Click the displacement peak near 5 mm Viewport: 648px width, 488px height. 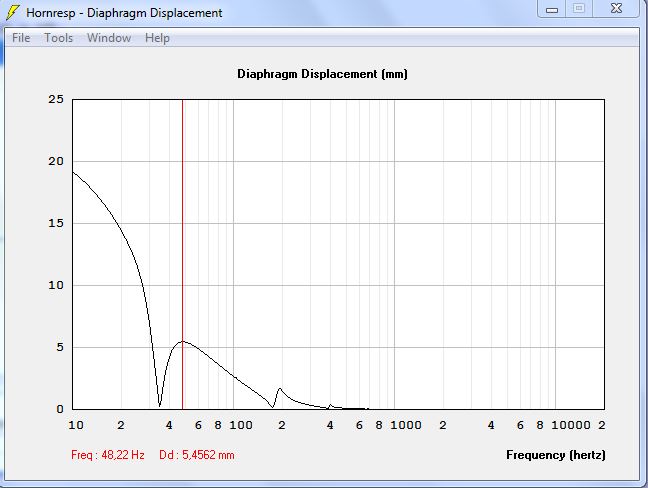(x=182, y=341)
